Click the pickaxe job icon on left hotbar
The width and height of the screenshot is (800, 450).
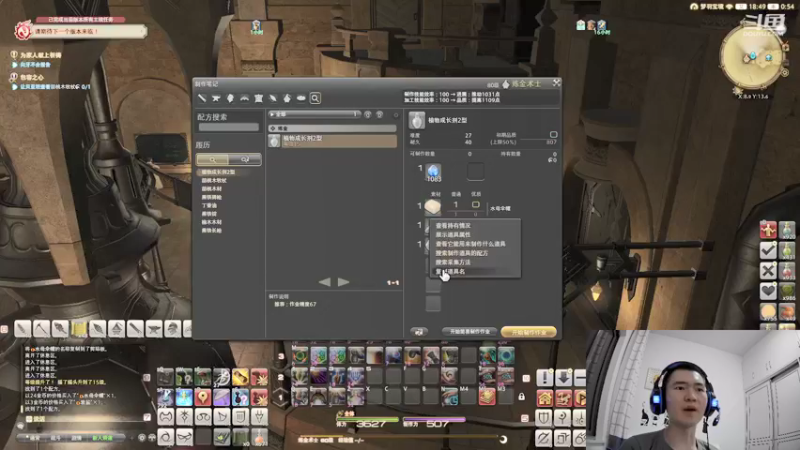[x=41, y=329]
